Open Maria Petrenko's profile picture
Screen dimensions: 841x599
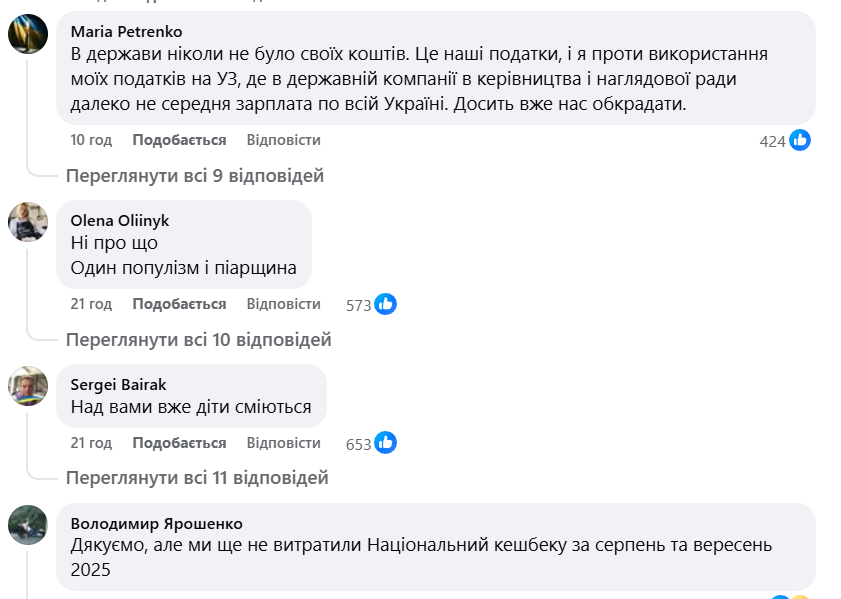(28, 34)
